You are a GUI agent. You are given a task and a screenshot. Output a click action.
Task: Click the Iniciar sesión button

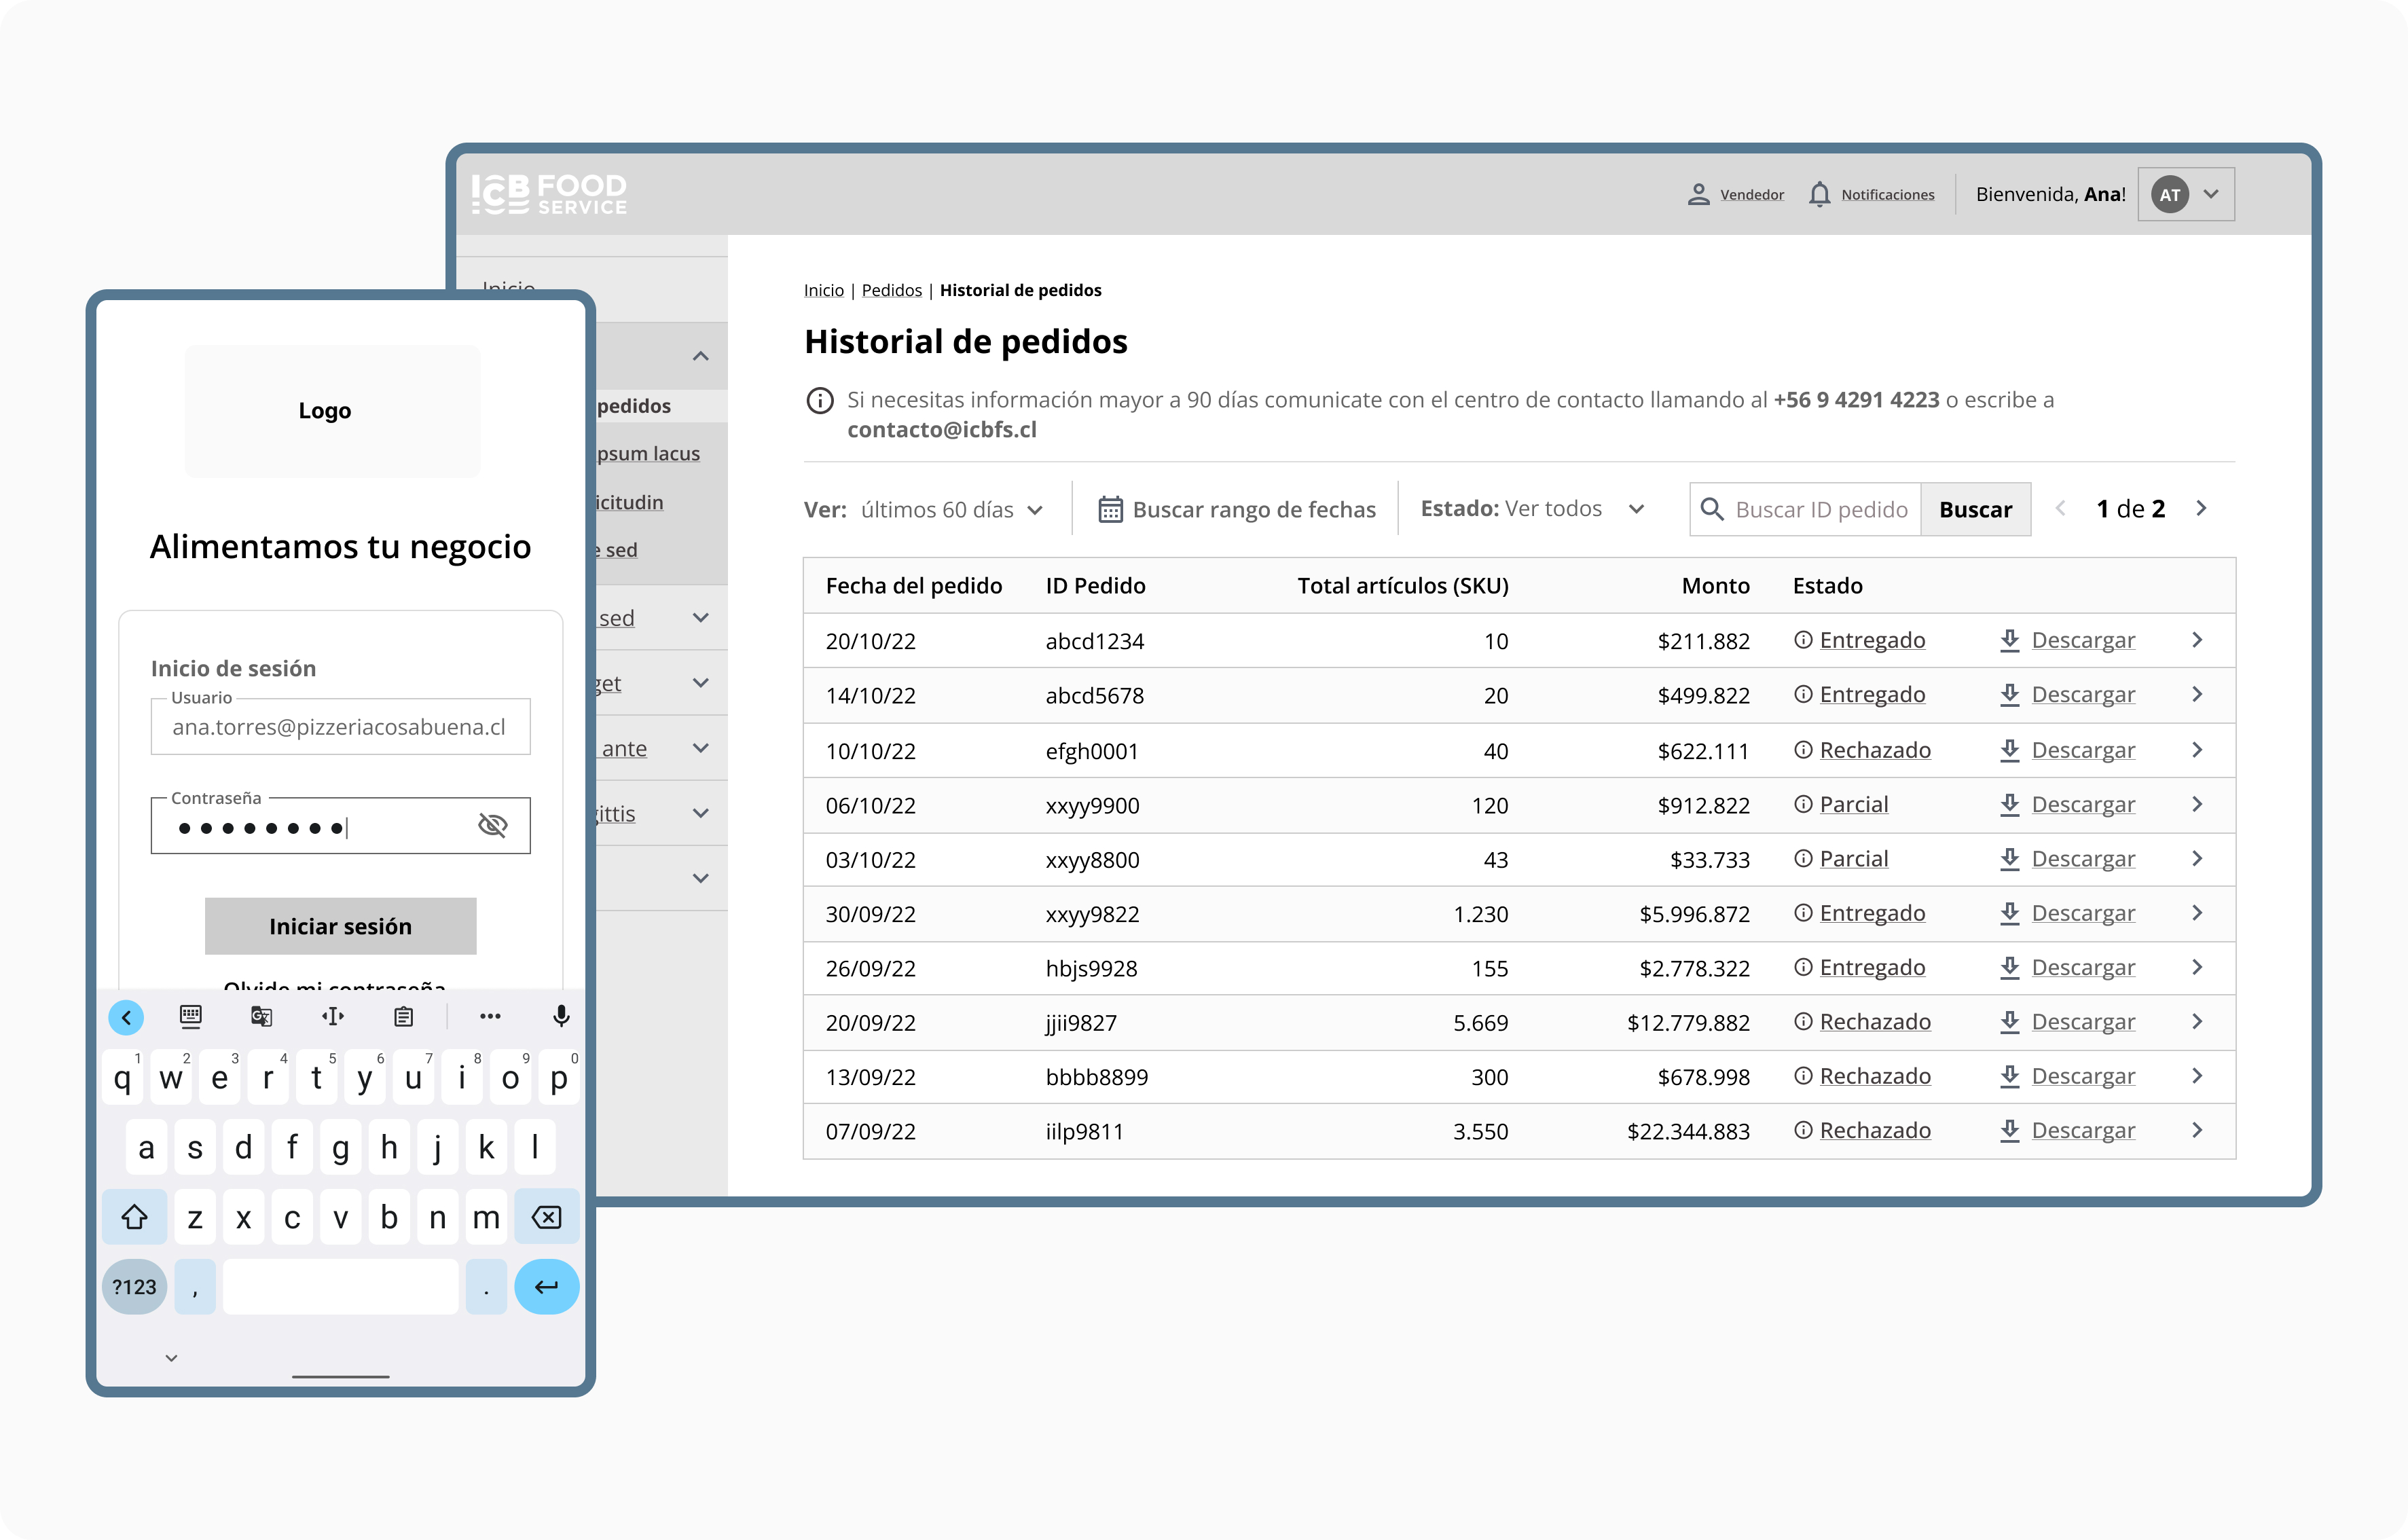340,926
